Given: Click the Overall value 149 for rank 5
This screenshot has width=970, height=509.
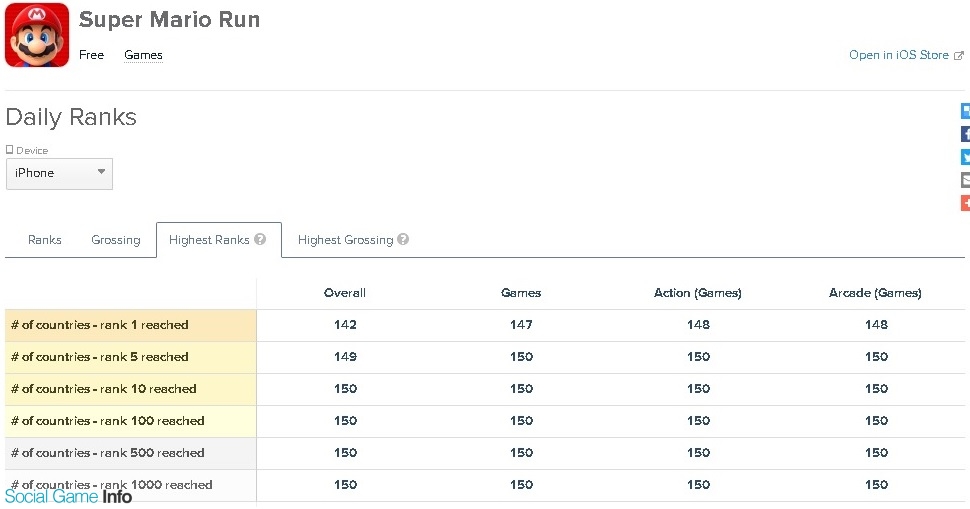Looking at the screenshot, I should (345, 357).
